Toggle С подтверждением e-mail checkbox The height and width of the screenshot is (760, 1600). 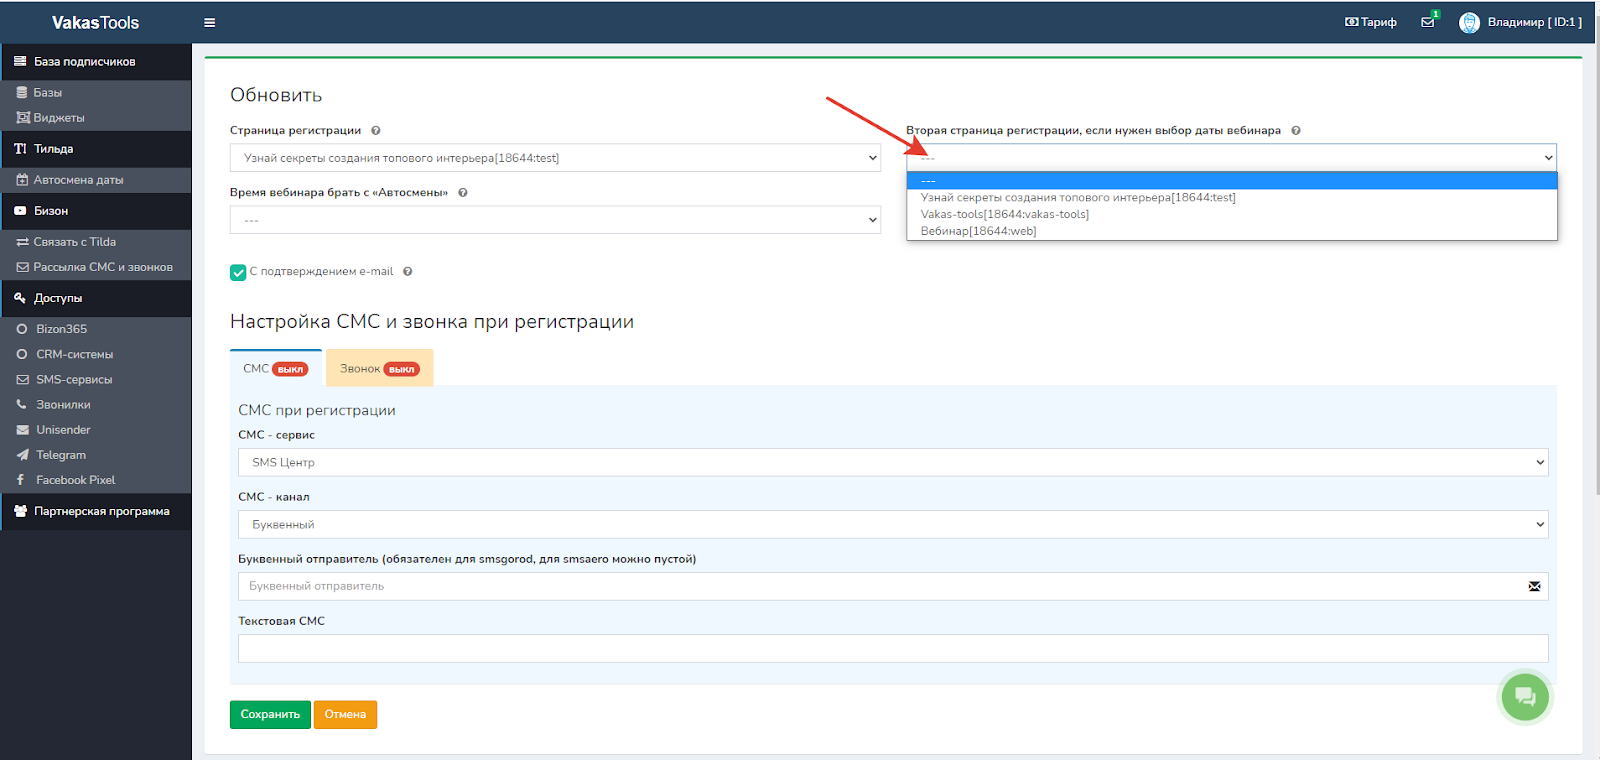coord(238,272)
